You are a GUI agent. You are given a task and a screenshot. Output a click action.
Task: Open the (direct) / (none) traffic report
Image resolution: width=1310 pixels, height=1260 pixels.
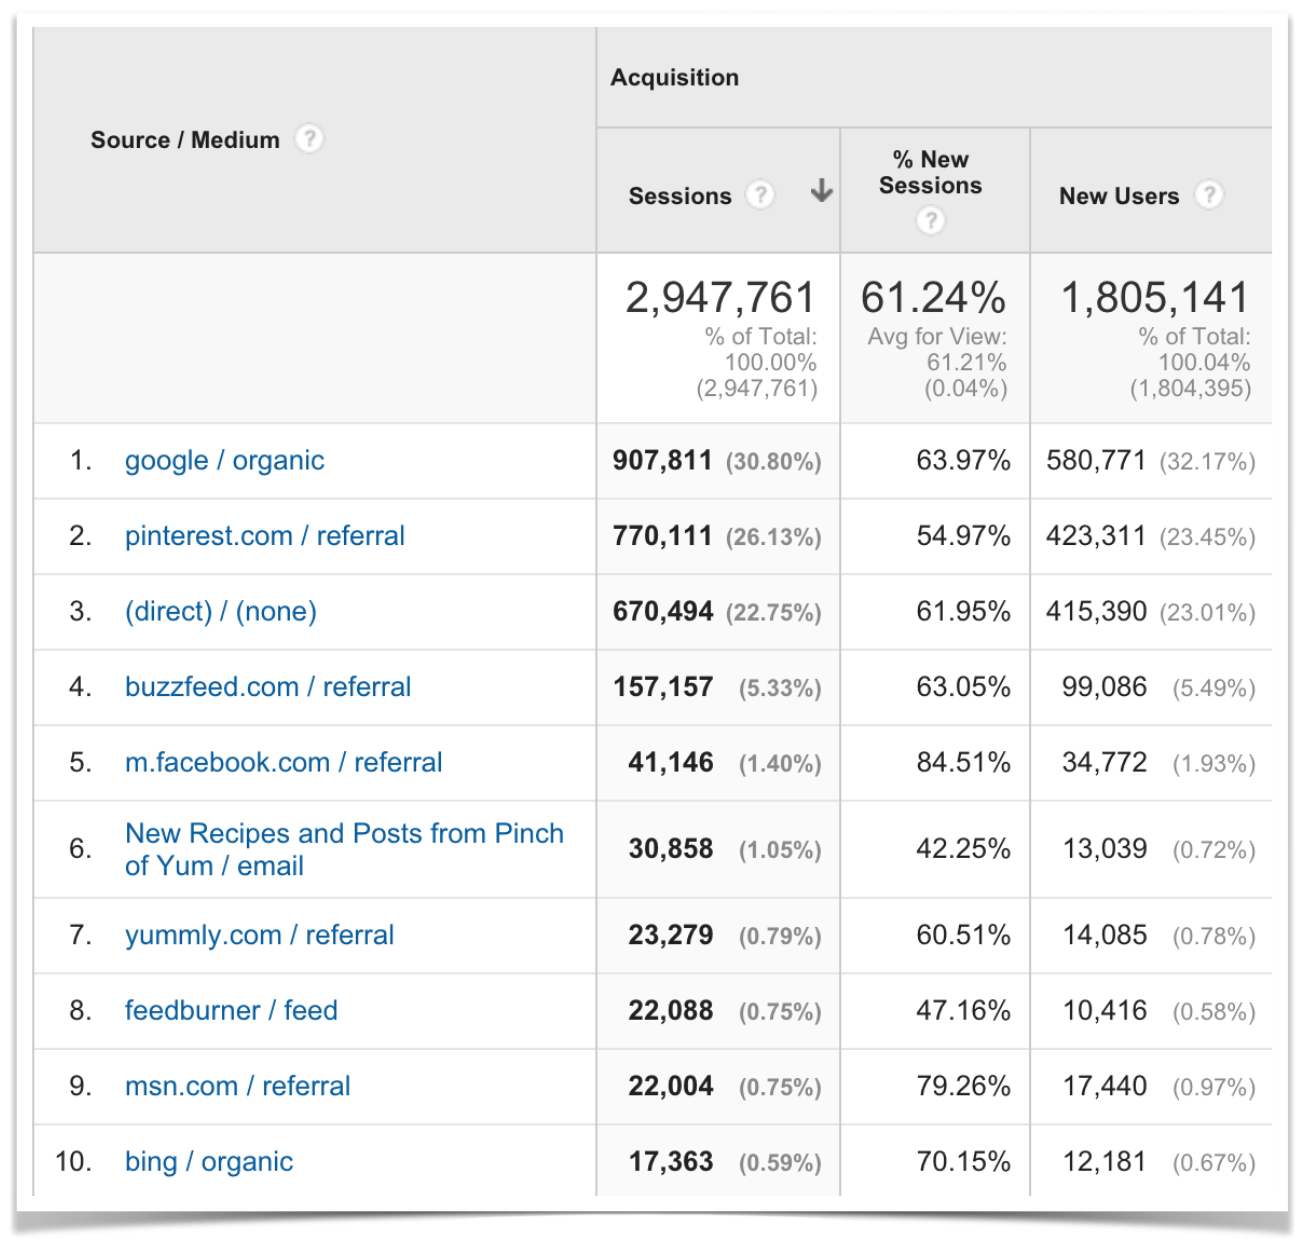[220, 611]
